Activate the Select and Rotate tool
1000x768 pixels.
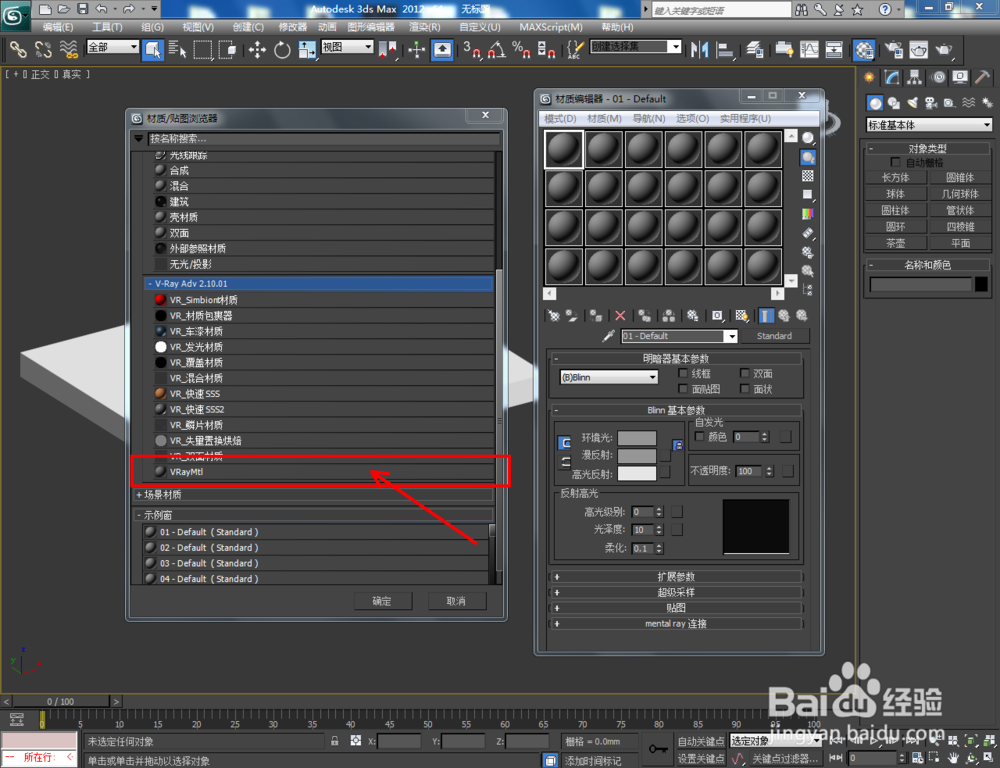282,49
